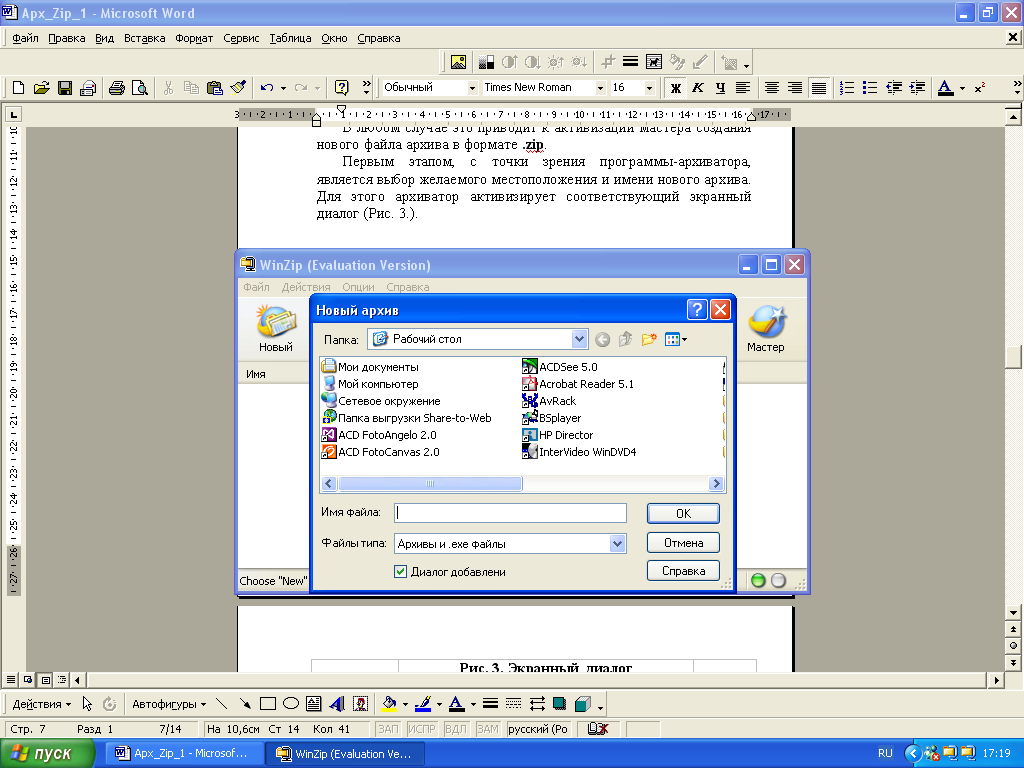Click the More Contrast picture icon
The height and width of the screenshot is (768, 1024).
coord(509,62)
